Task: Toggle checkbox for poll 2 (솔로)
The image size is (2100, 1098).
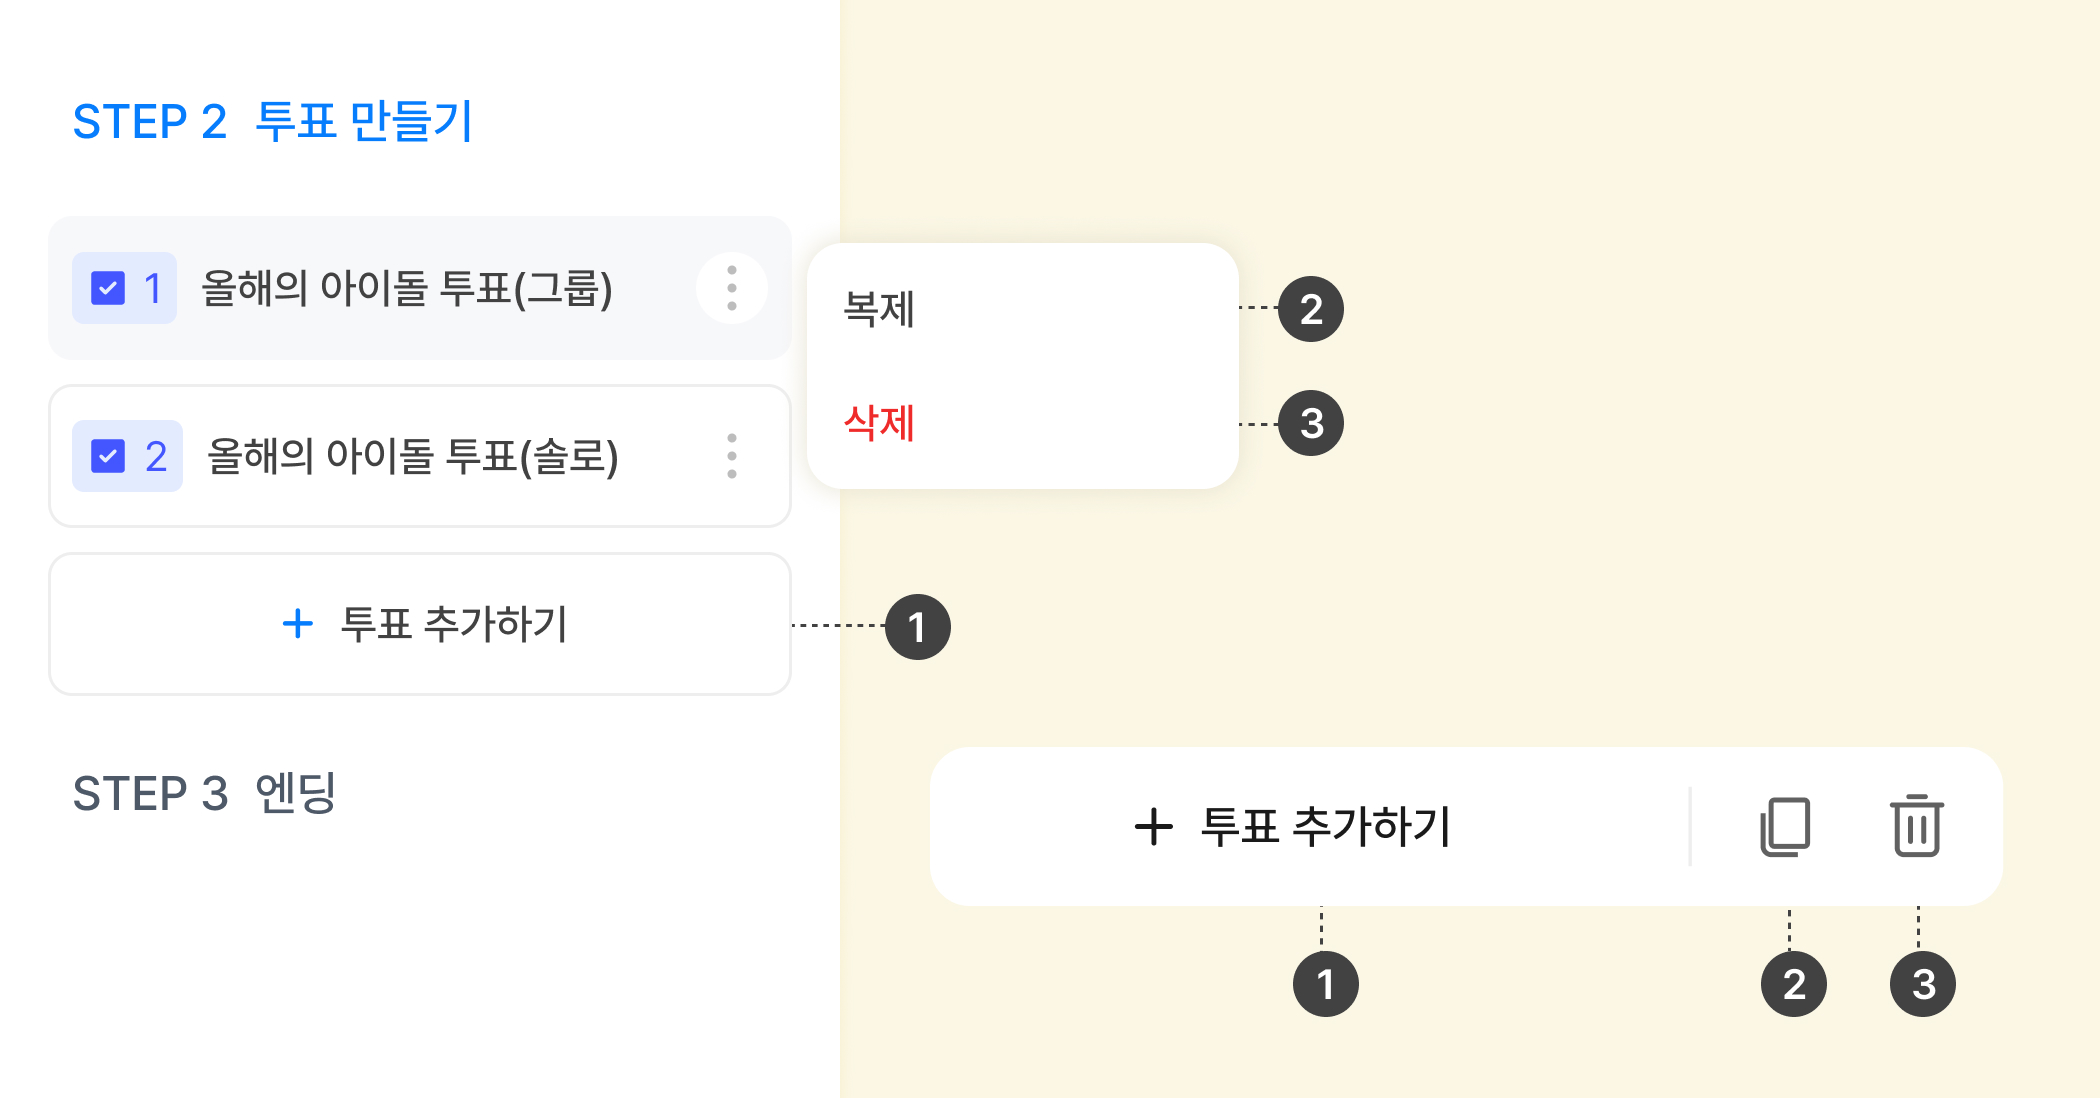Action: click(x=108, y=456)
